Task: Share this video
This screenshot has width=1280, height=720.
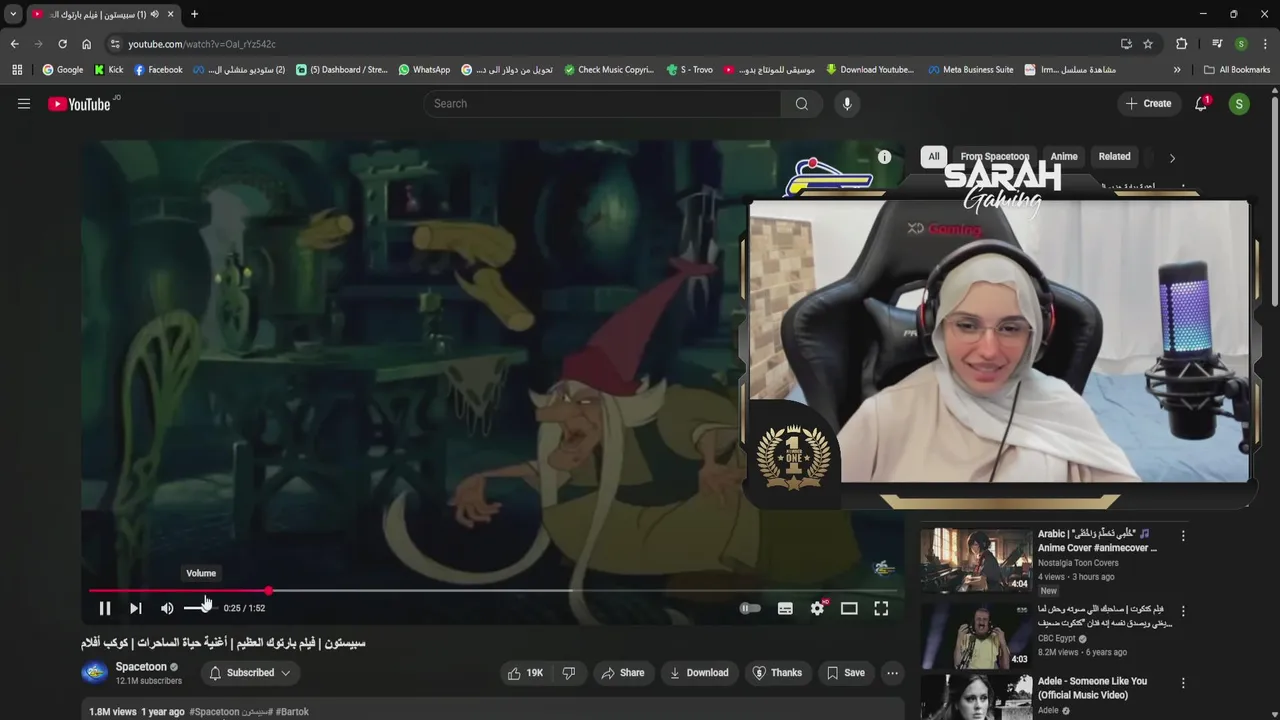Action: (x=622, y=673)
